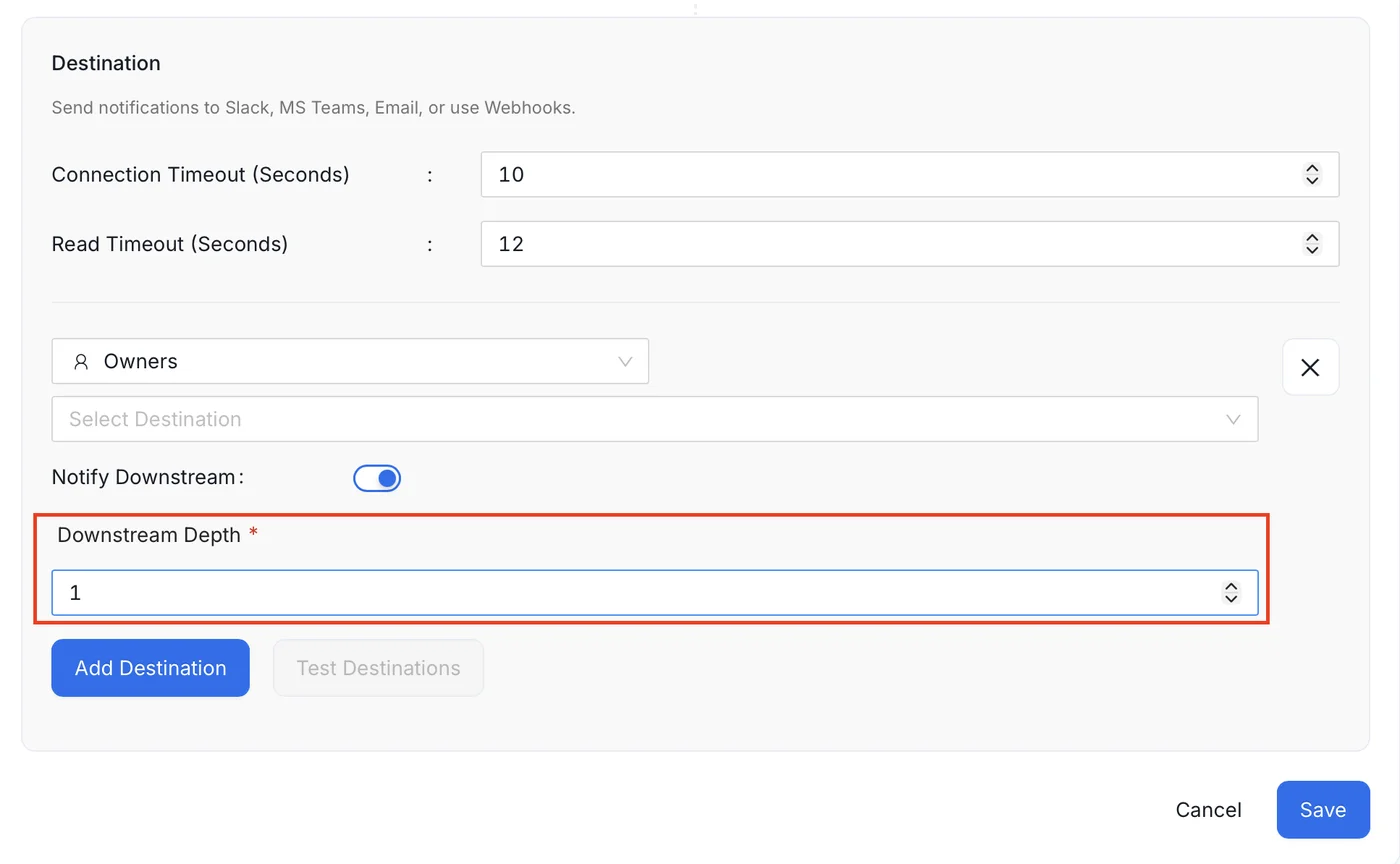Viewport: 1400px width, 864px height.
Task: Raise Downstream Depth using up arrow
Action: pyautogui.click(x=1231, y=587)
